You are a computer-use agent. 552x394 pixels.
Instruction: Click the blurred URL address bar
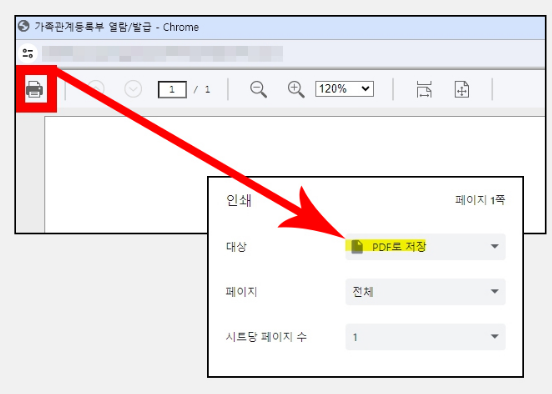pos(162,54)
